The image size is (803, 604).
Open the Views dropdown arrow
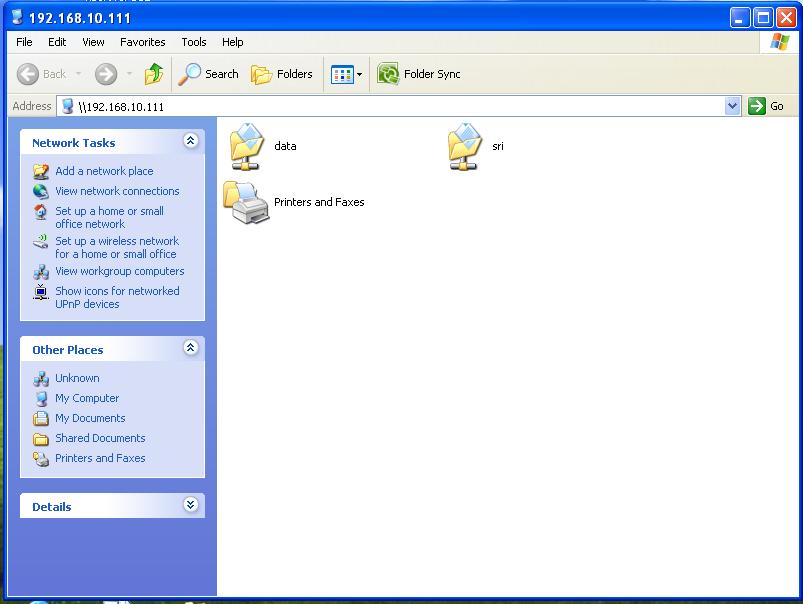point(360,75)
